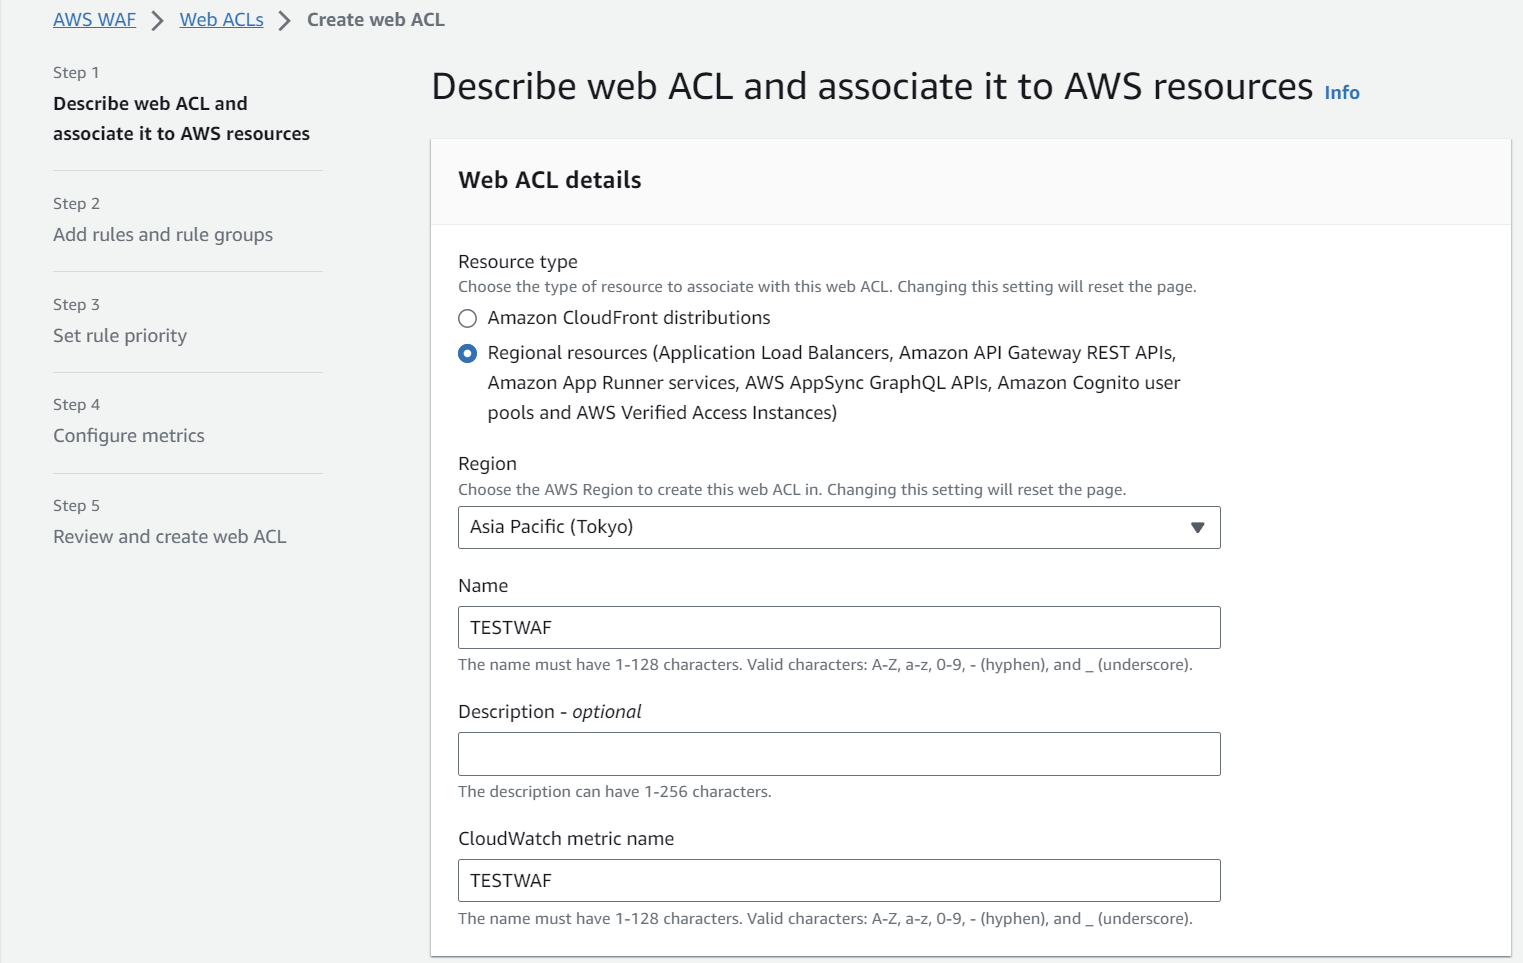Go to Step 2 Add rules and rule groups
This screenshot has height=963, width=1523.
[x=163, y=234]
